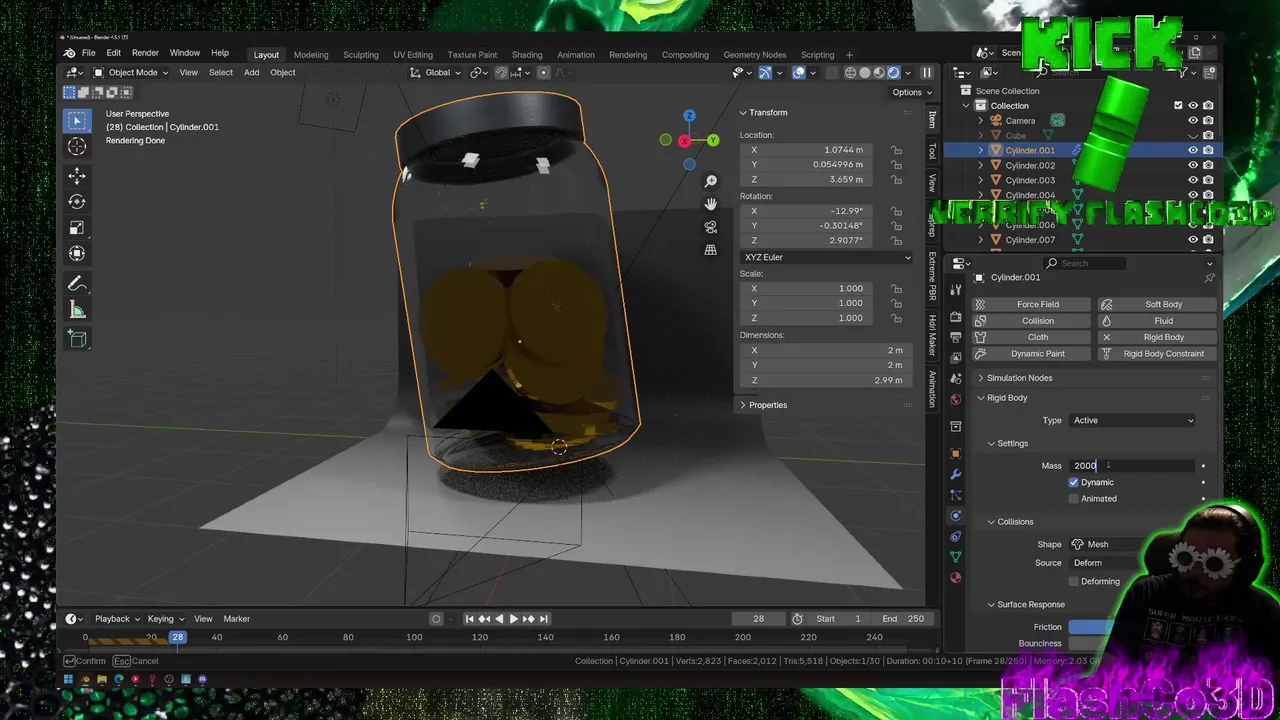This screenshot has height=720, width=1280.
Task: Click the Dynamic Paint button
Action: [1032, 354]
